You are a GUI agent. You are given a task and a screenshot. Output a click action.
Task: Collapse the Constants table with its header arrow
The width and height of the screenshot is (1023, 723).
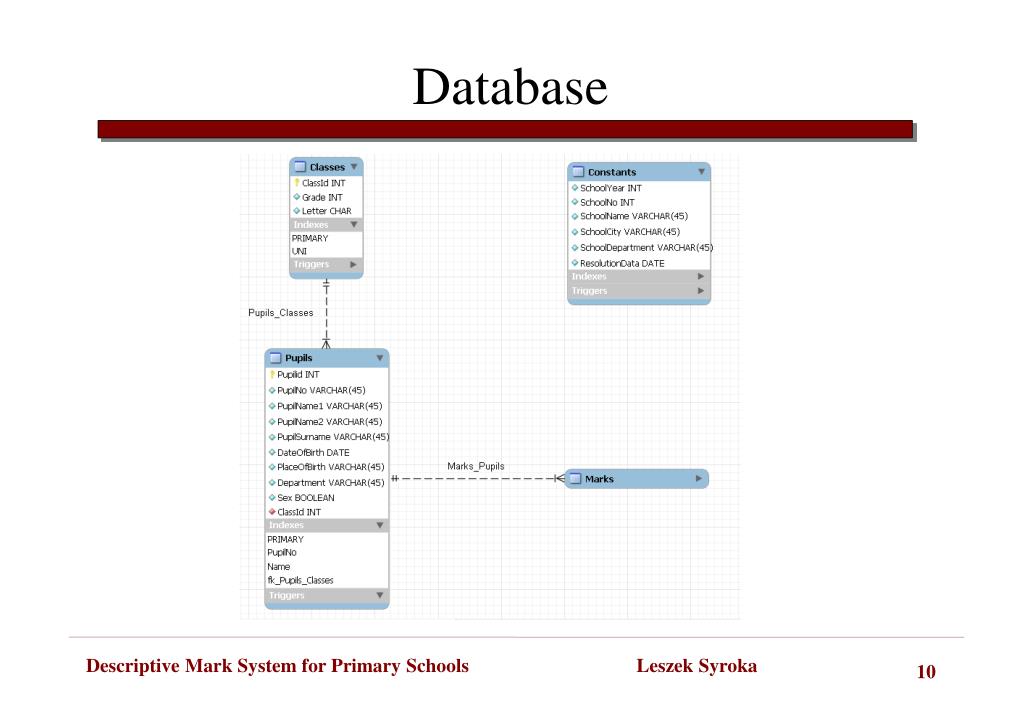coord(701,172)
